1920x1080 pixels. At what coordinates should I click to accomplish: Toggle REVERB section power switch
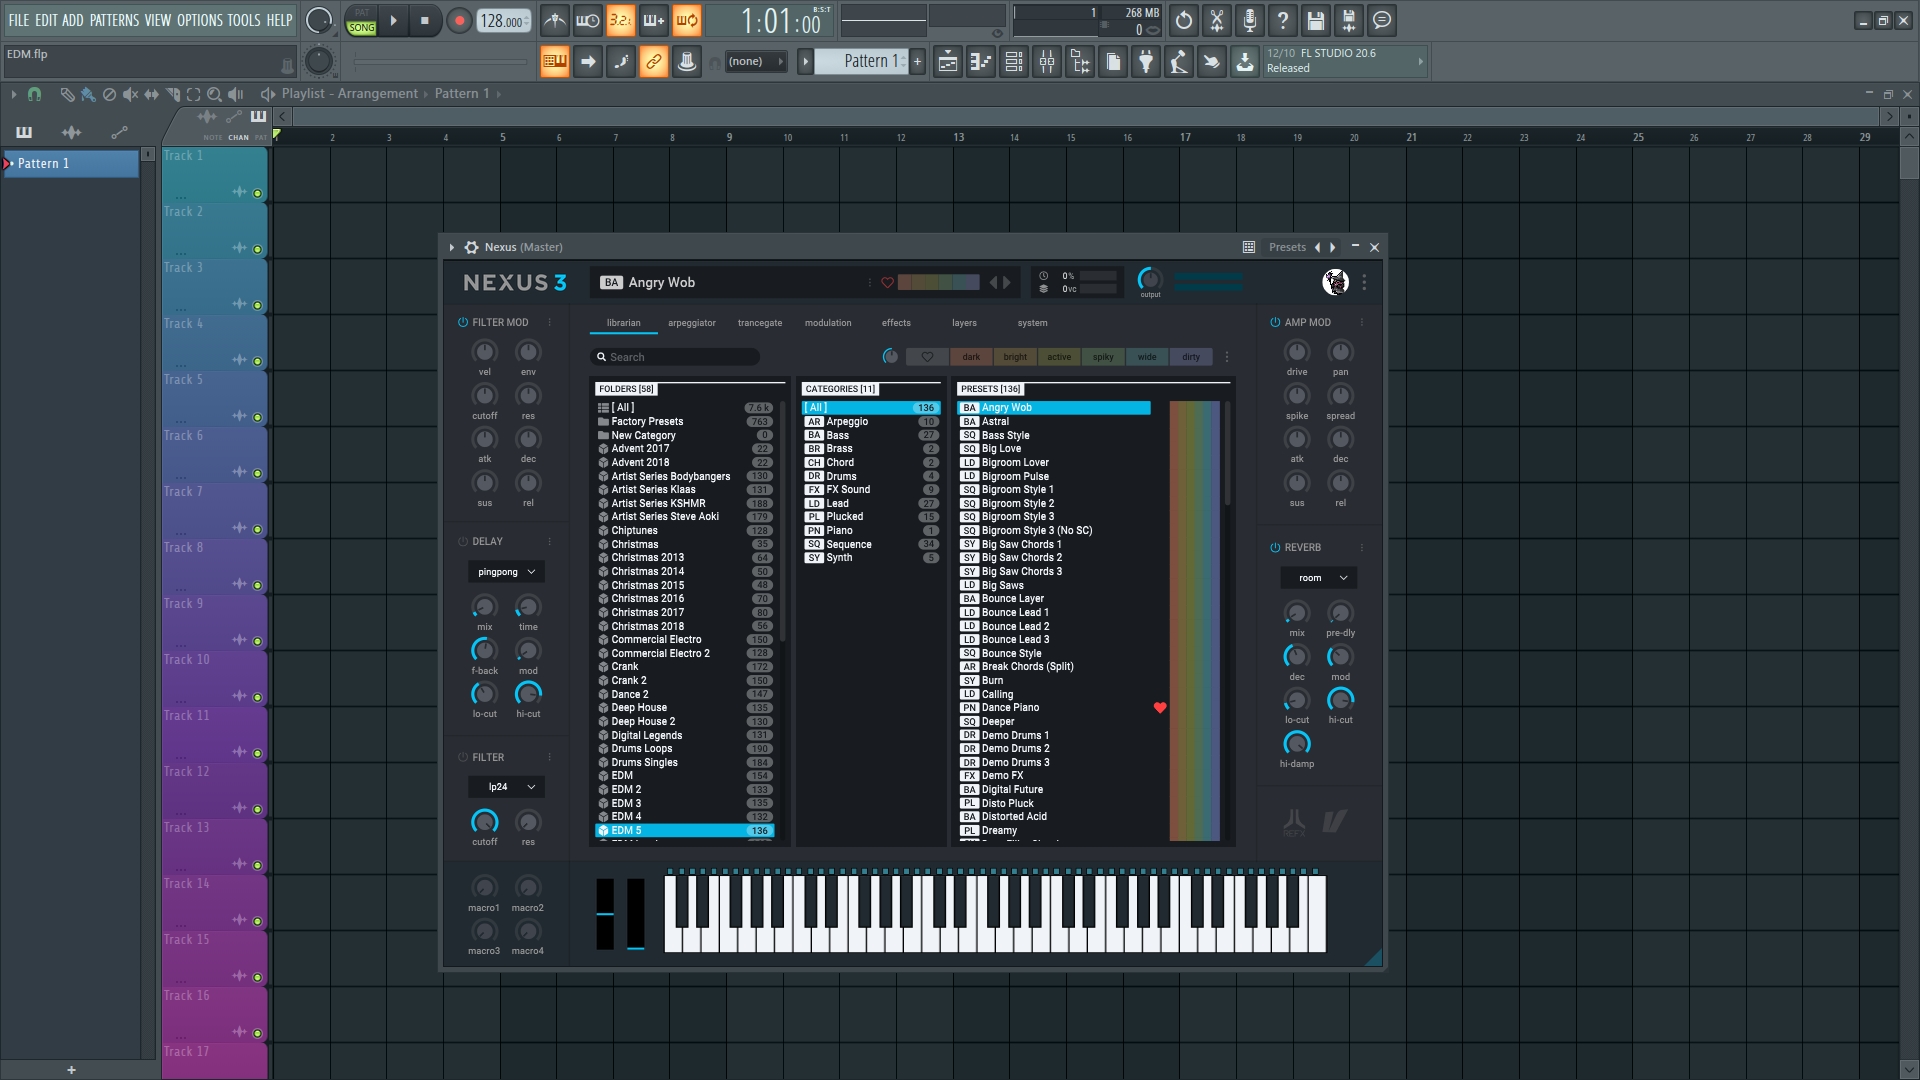(1275, 547)
